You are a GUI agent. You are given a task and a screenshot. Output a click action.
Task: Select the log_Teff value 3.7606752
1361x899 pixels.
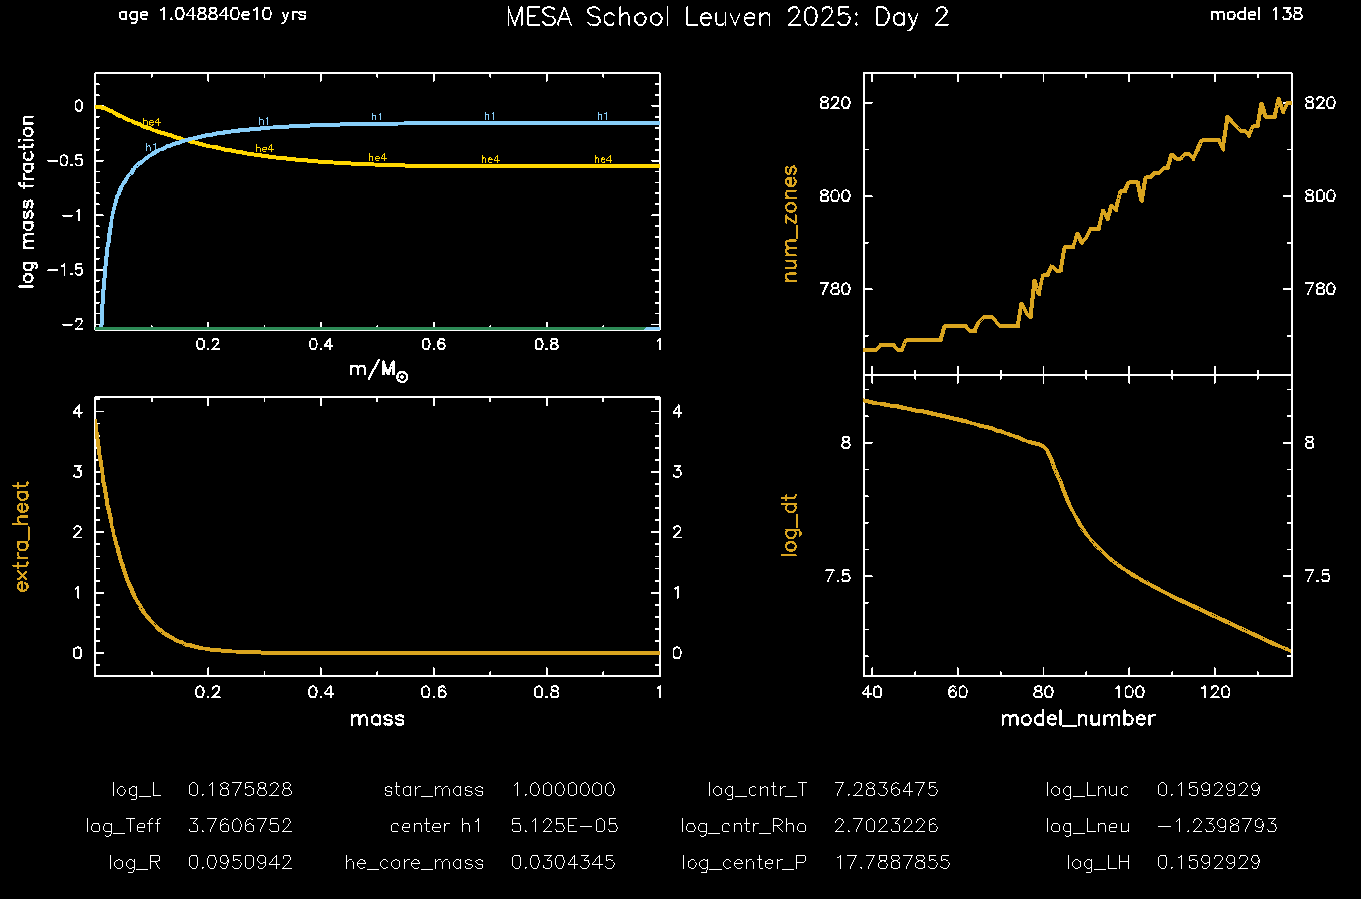click(240, 826)
